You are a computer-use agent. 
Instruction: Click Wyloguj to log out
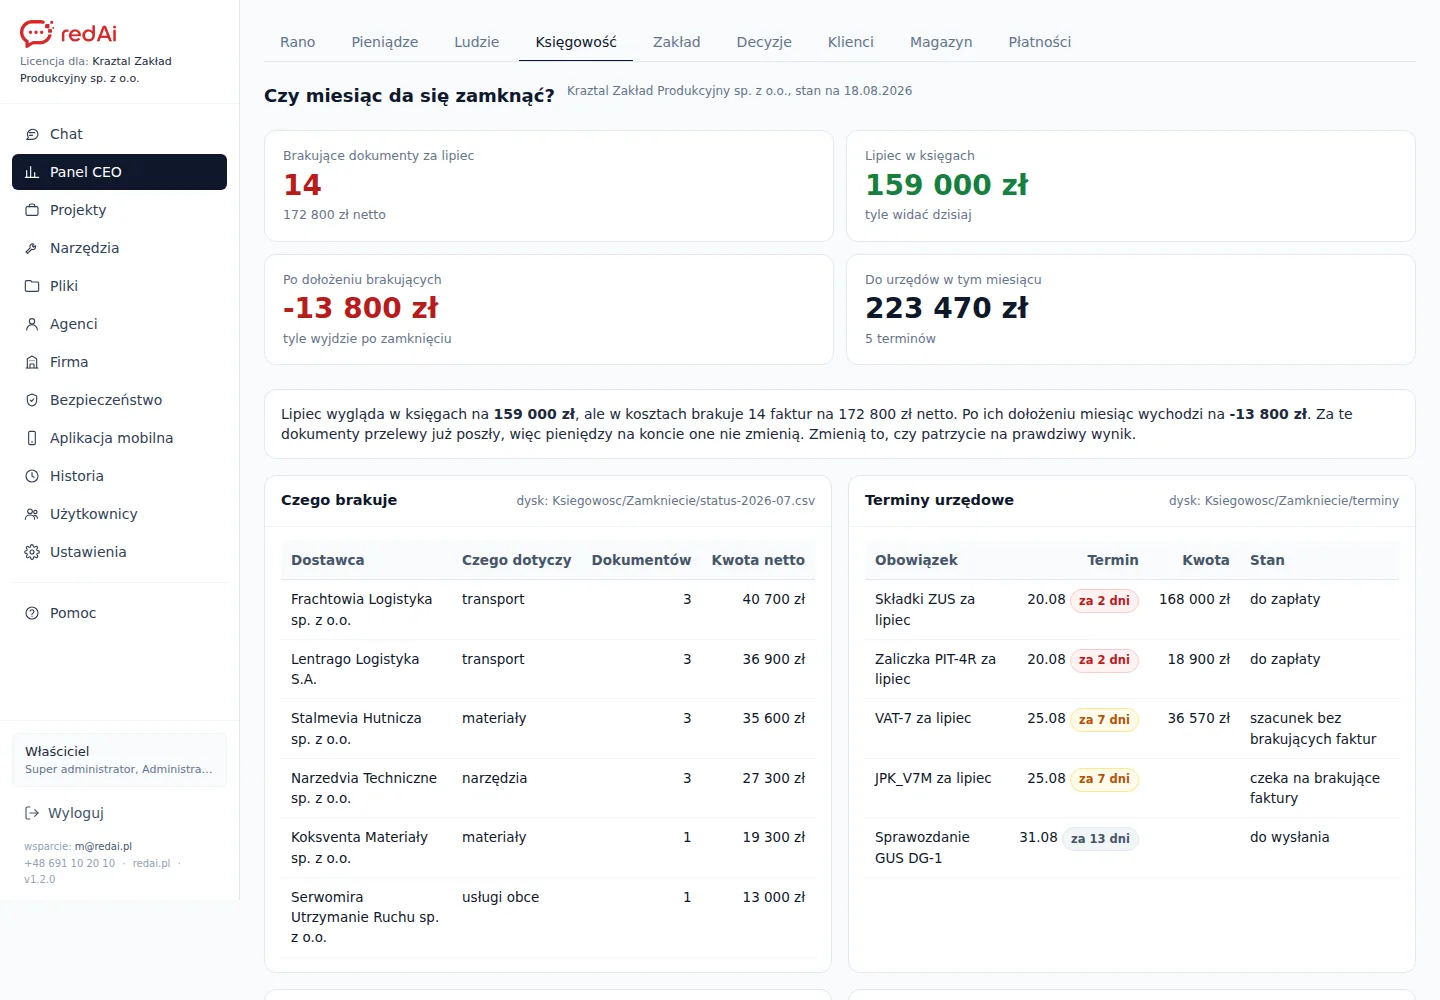64,813
